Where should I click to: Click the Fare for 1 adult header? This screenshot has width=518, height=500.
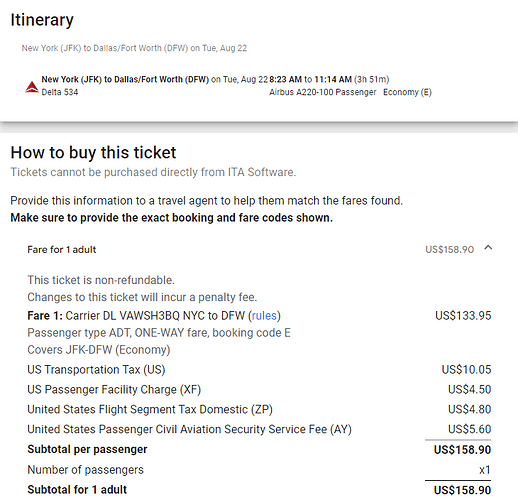[62, 249]
